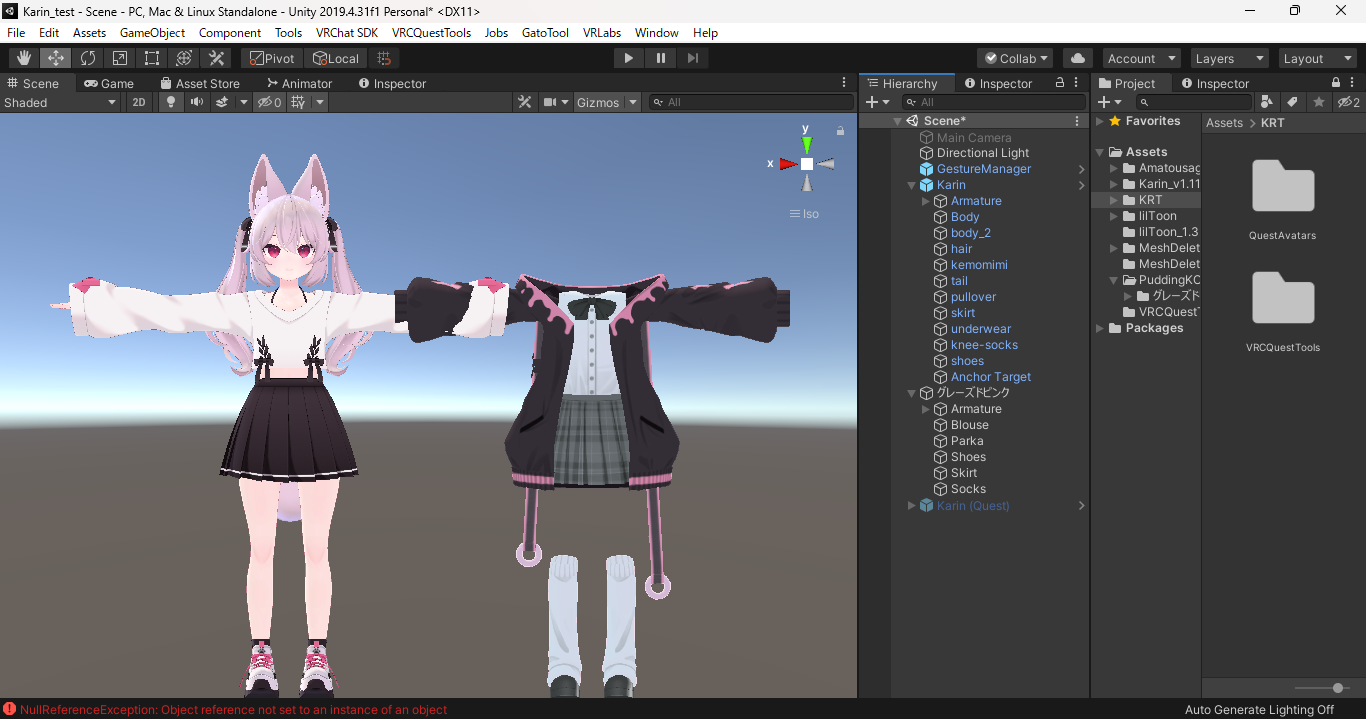Select the Hand view tool
This screenshot has height=719, width=1366.
coord(23,57)
